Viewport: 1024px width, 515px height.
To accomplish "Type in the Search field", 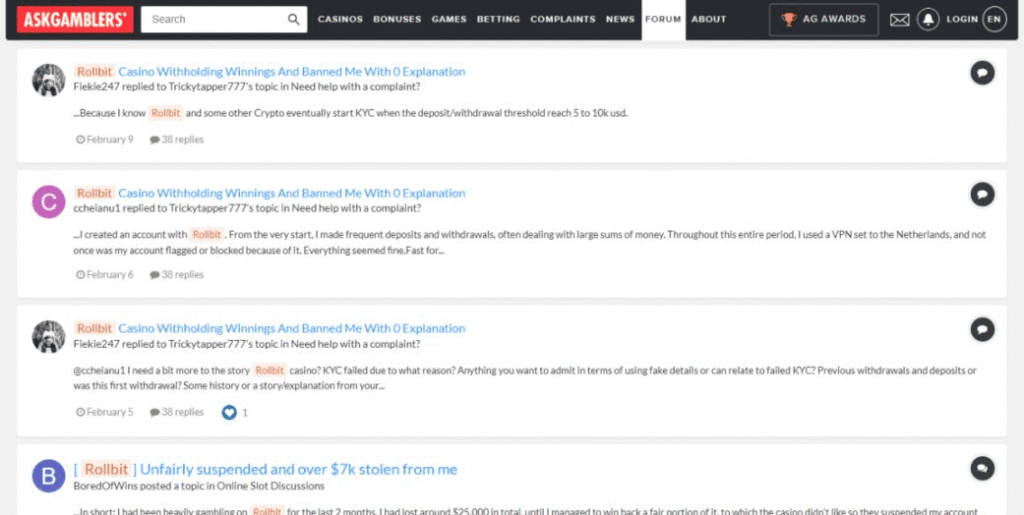I will point(215,19).
